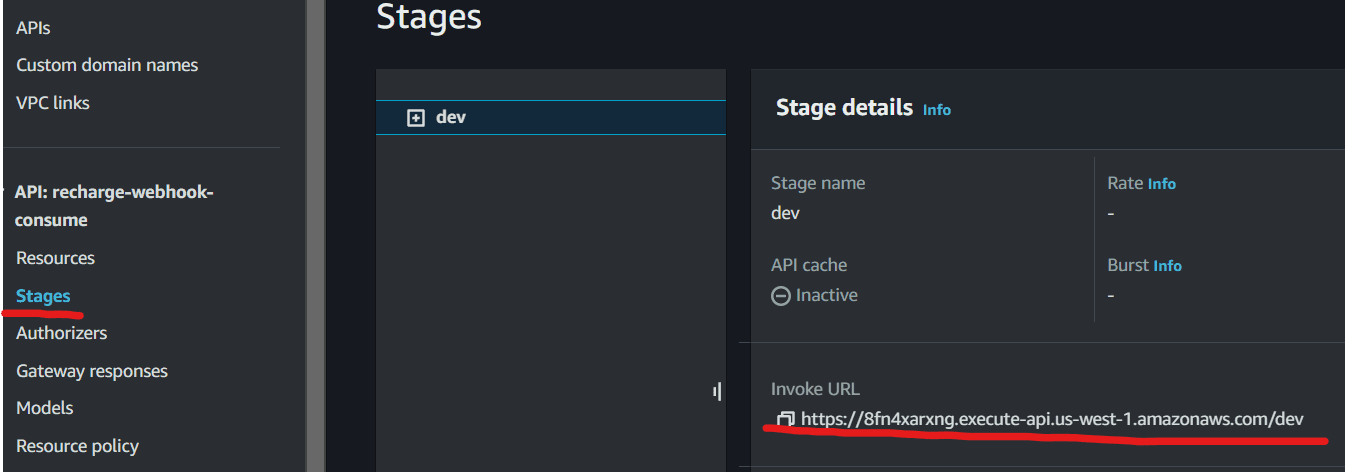1345x472 pixels.
Task: Navigate to Models
Action: pyautogui.click(x=45, y=408)
